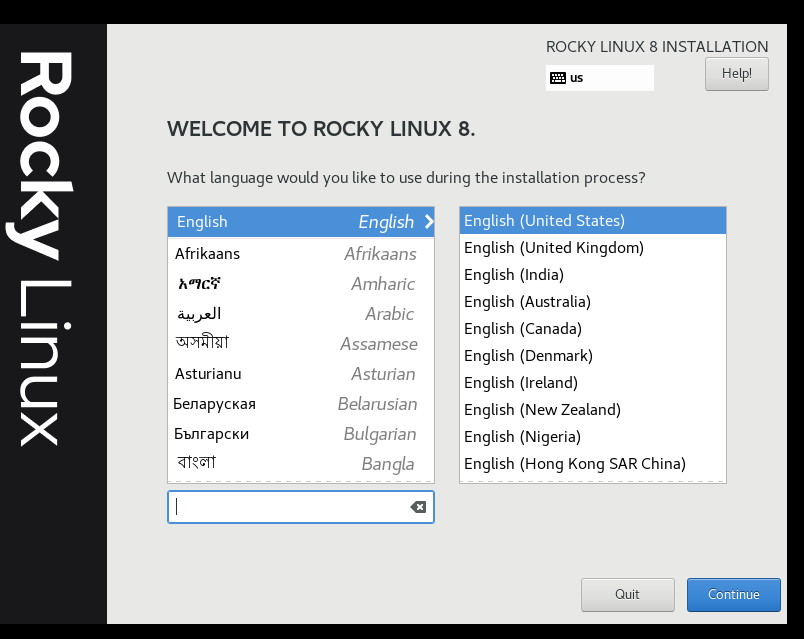Select Belarusian from the language list
This screenshot has width=804, height=639.
coord(301,404)
